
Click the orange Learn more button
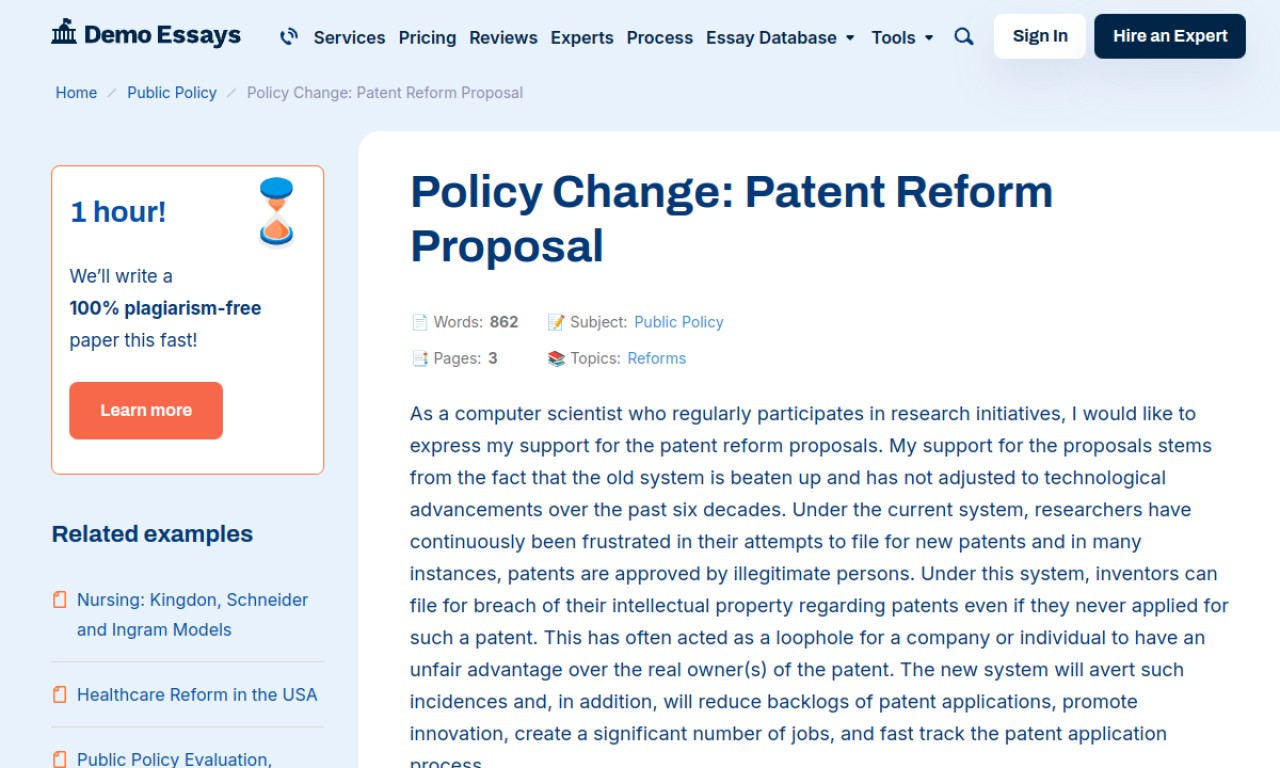coord(146,410)
